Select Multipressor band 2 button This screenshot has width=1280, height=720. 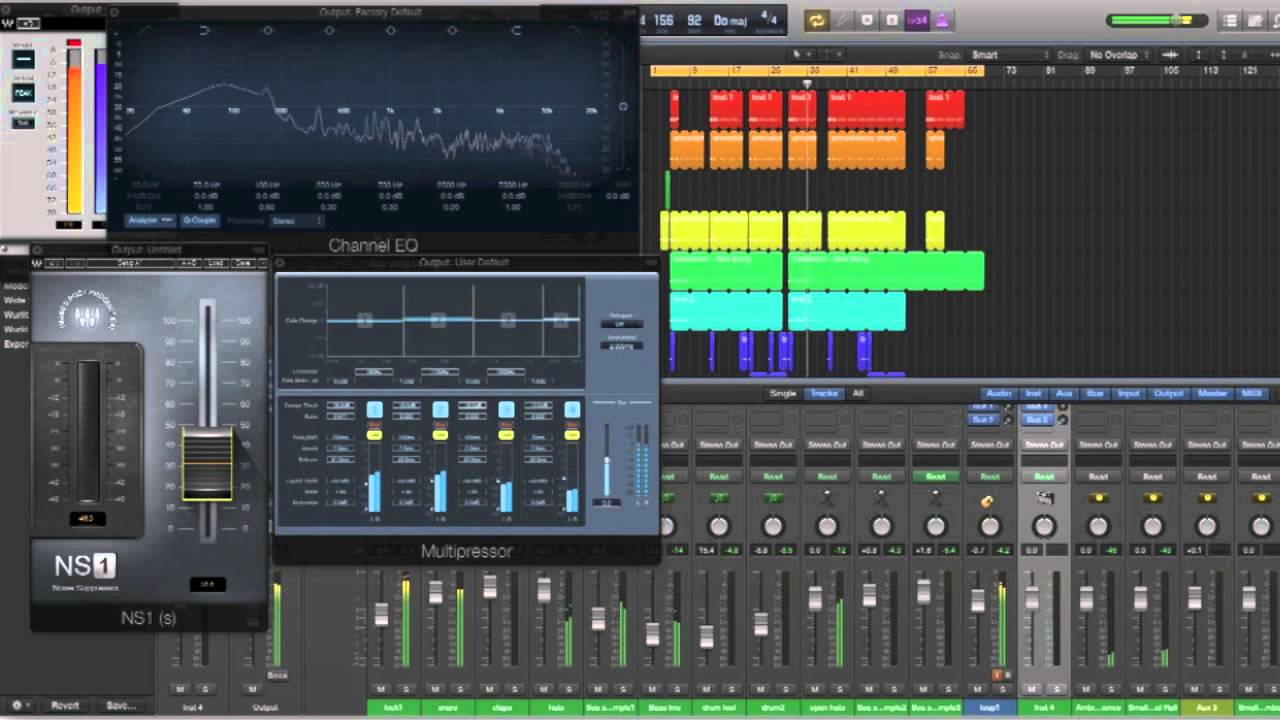point(440,410)
